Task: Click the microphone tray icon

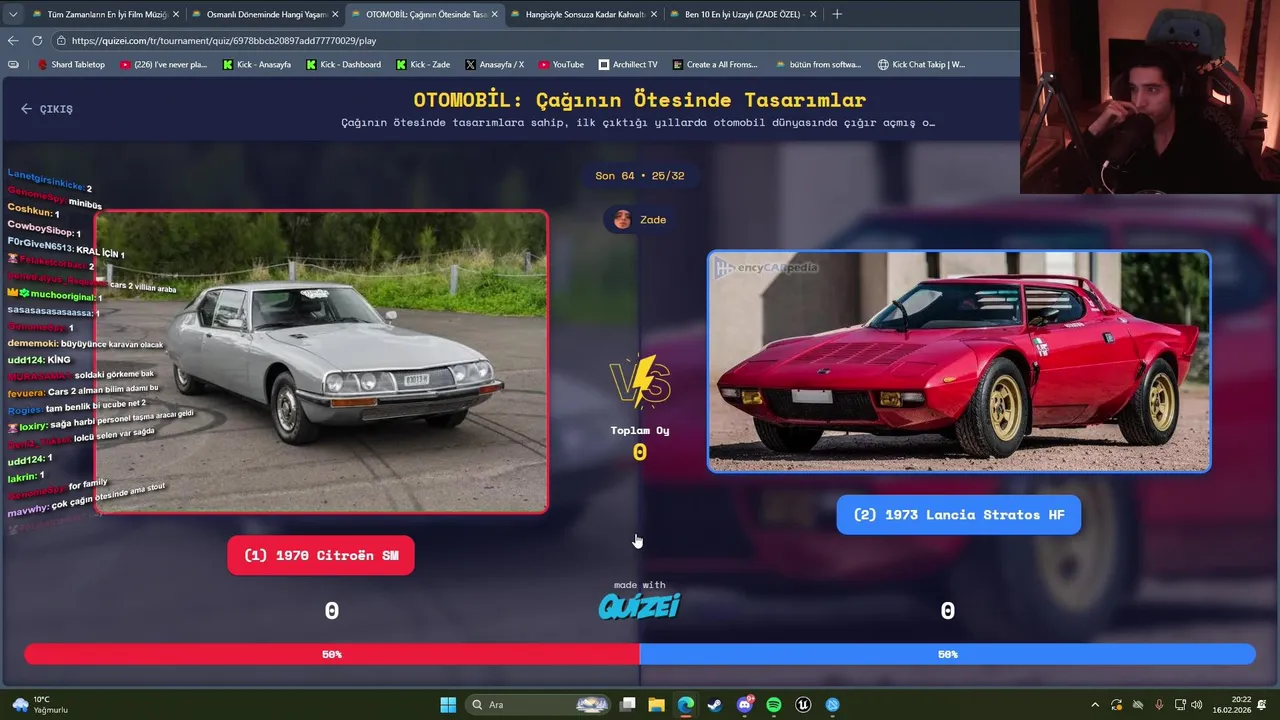Action: coord(1159,705)
